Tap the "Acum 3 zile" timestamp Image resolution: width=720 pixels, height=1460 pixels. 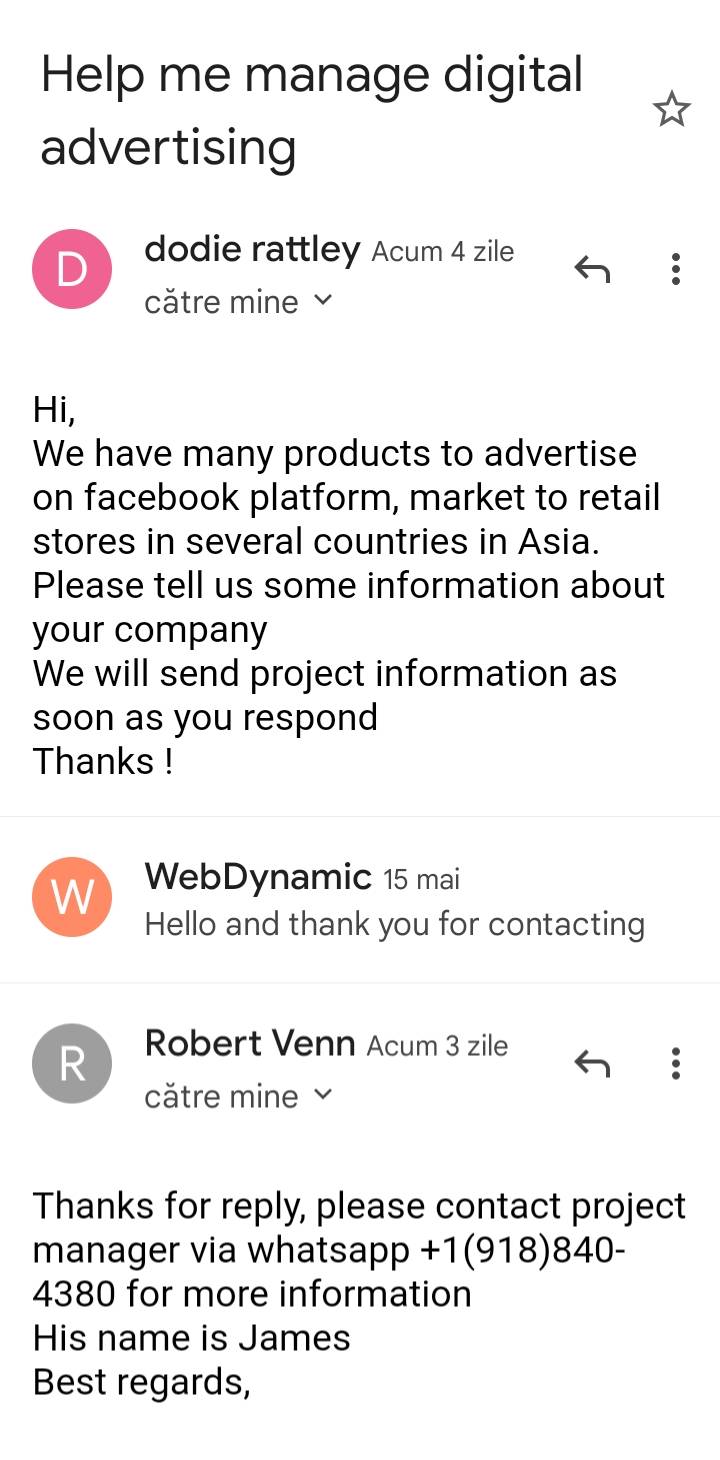(437, 1046)
